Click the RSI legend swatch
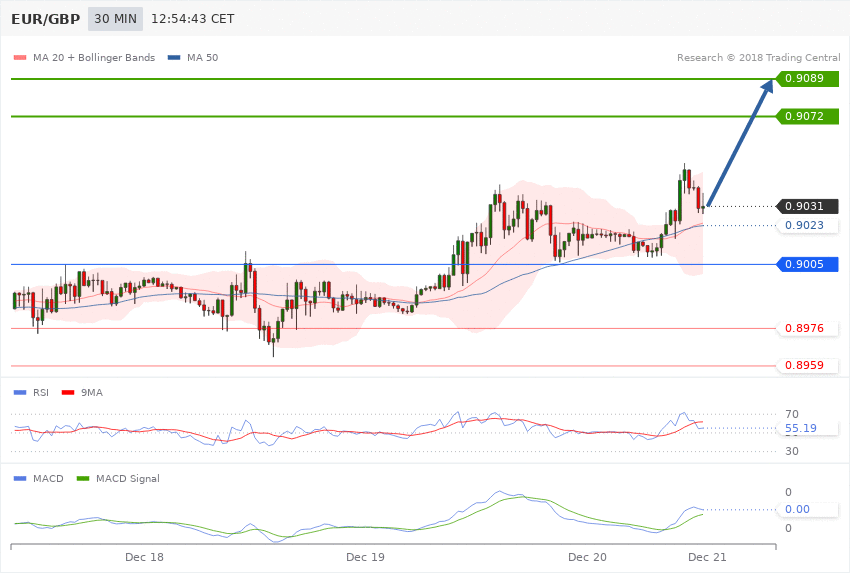 pos(20,392)
